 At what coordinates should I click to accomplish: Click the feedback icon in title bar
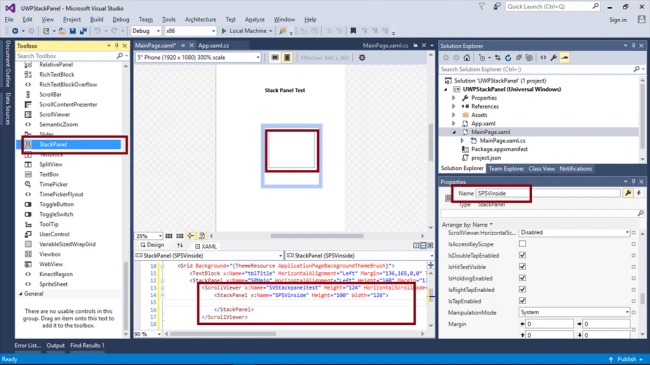tap(497, 7)
